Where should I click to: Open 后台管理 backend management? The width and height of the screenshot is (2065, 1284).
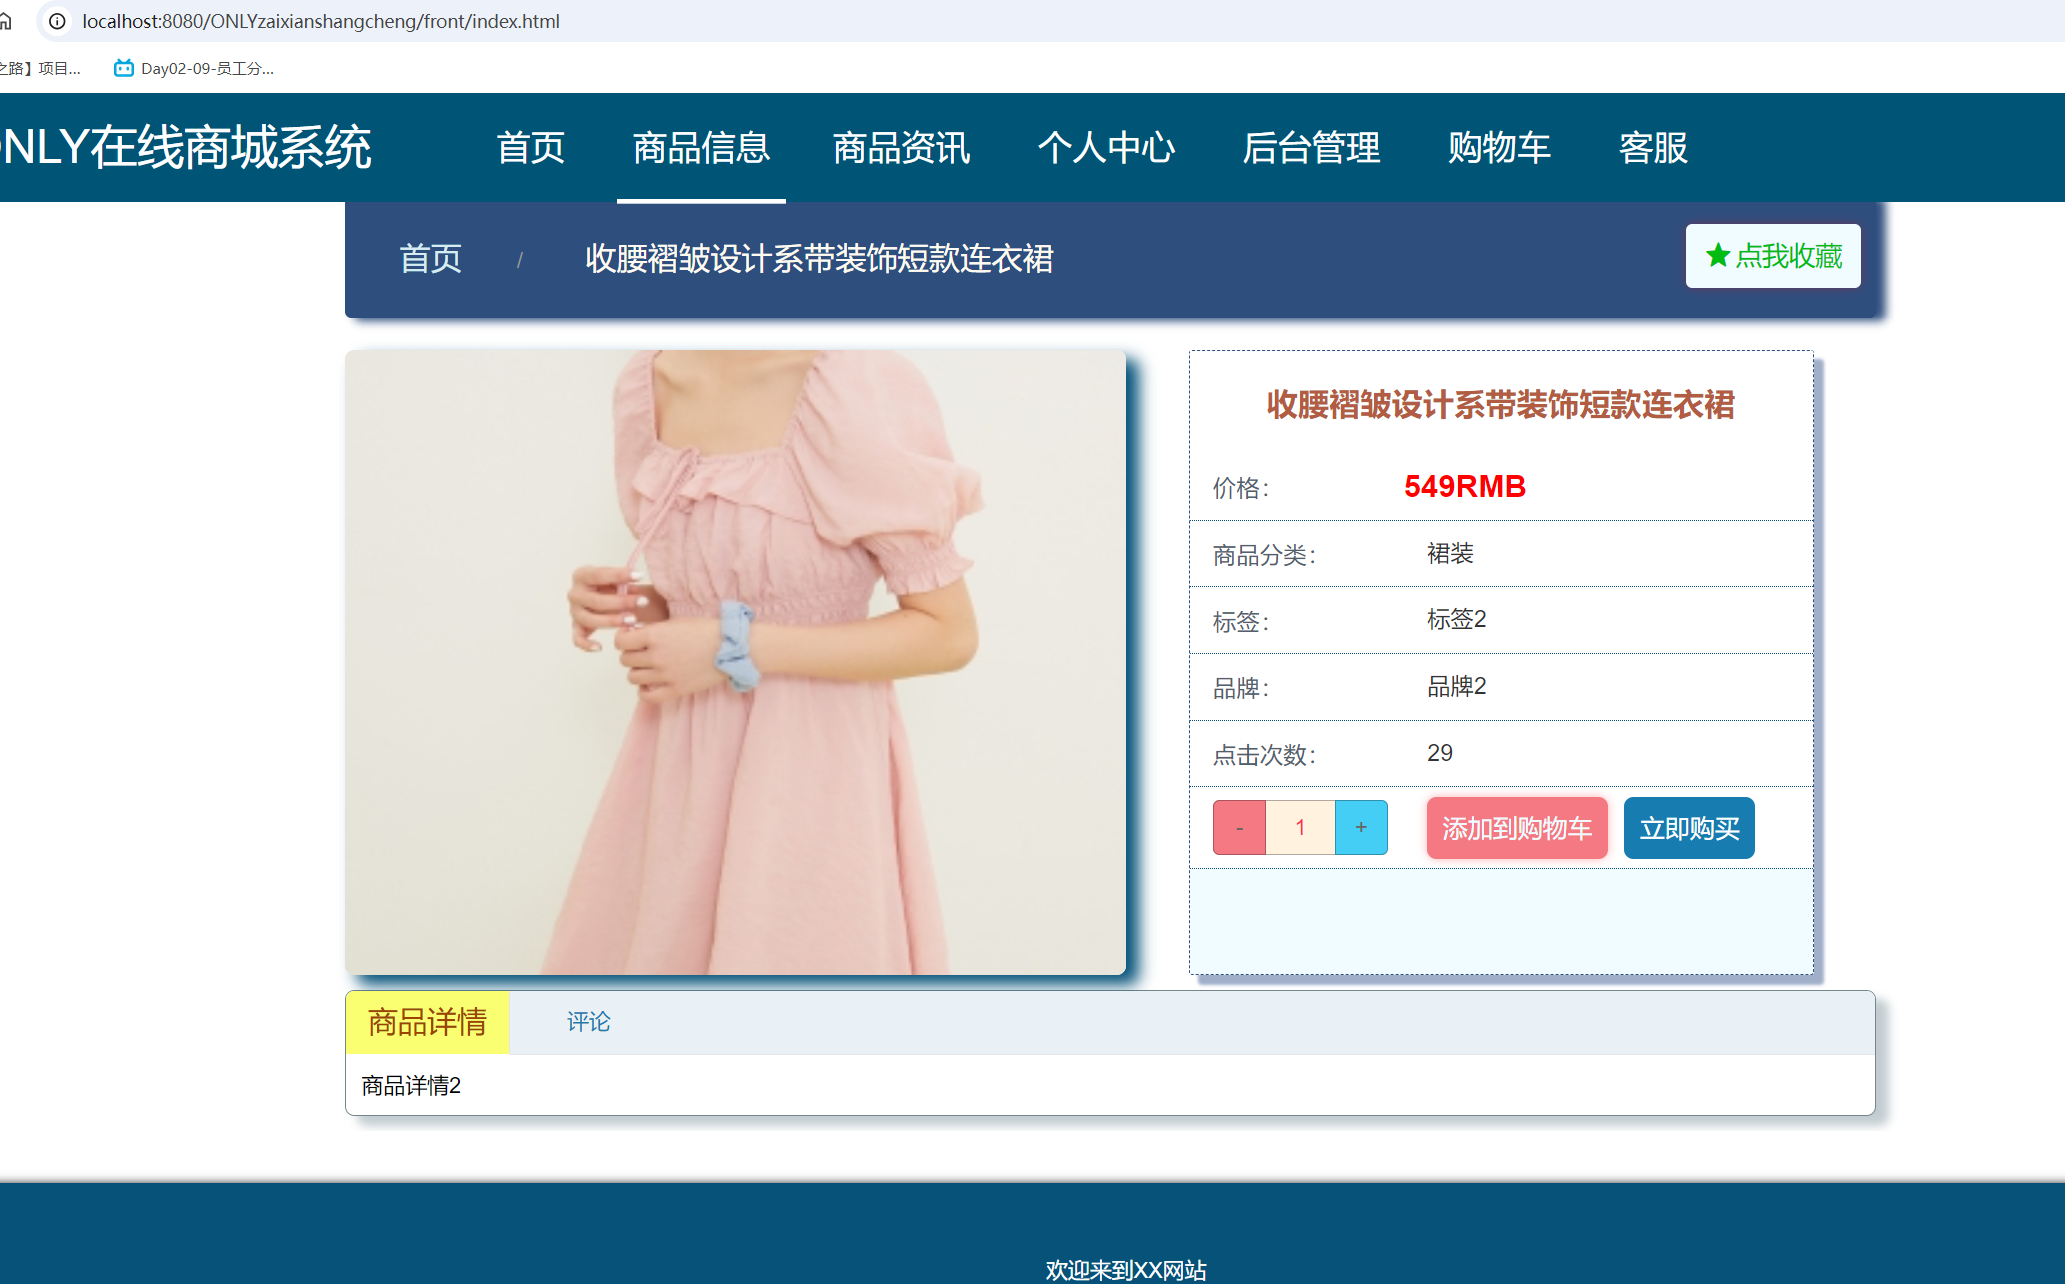[1311, 148]
